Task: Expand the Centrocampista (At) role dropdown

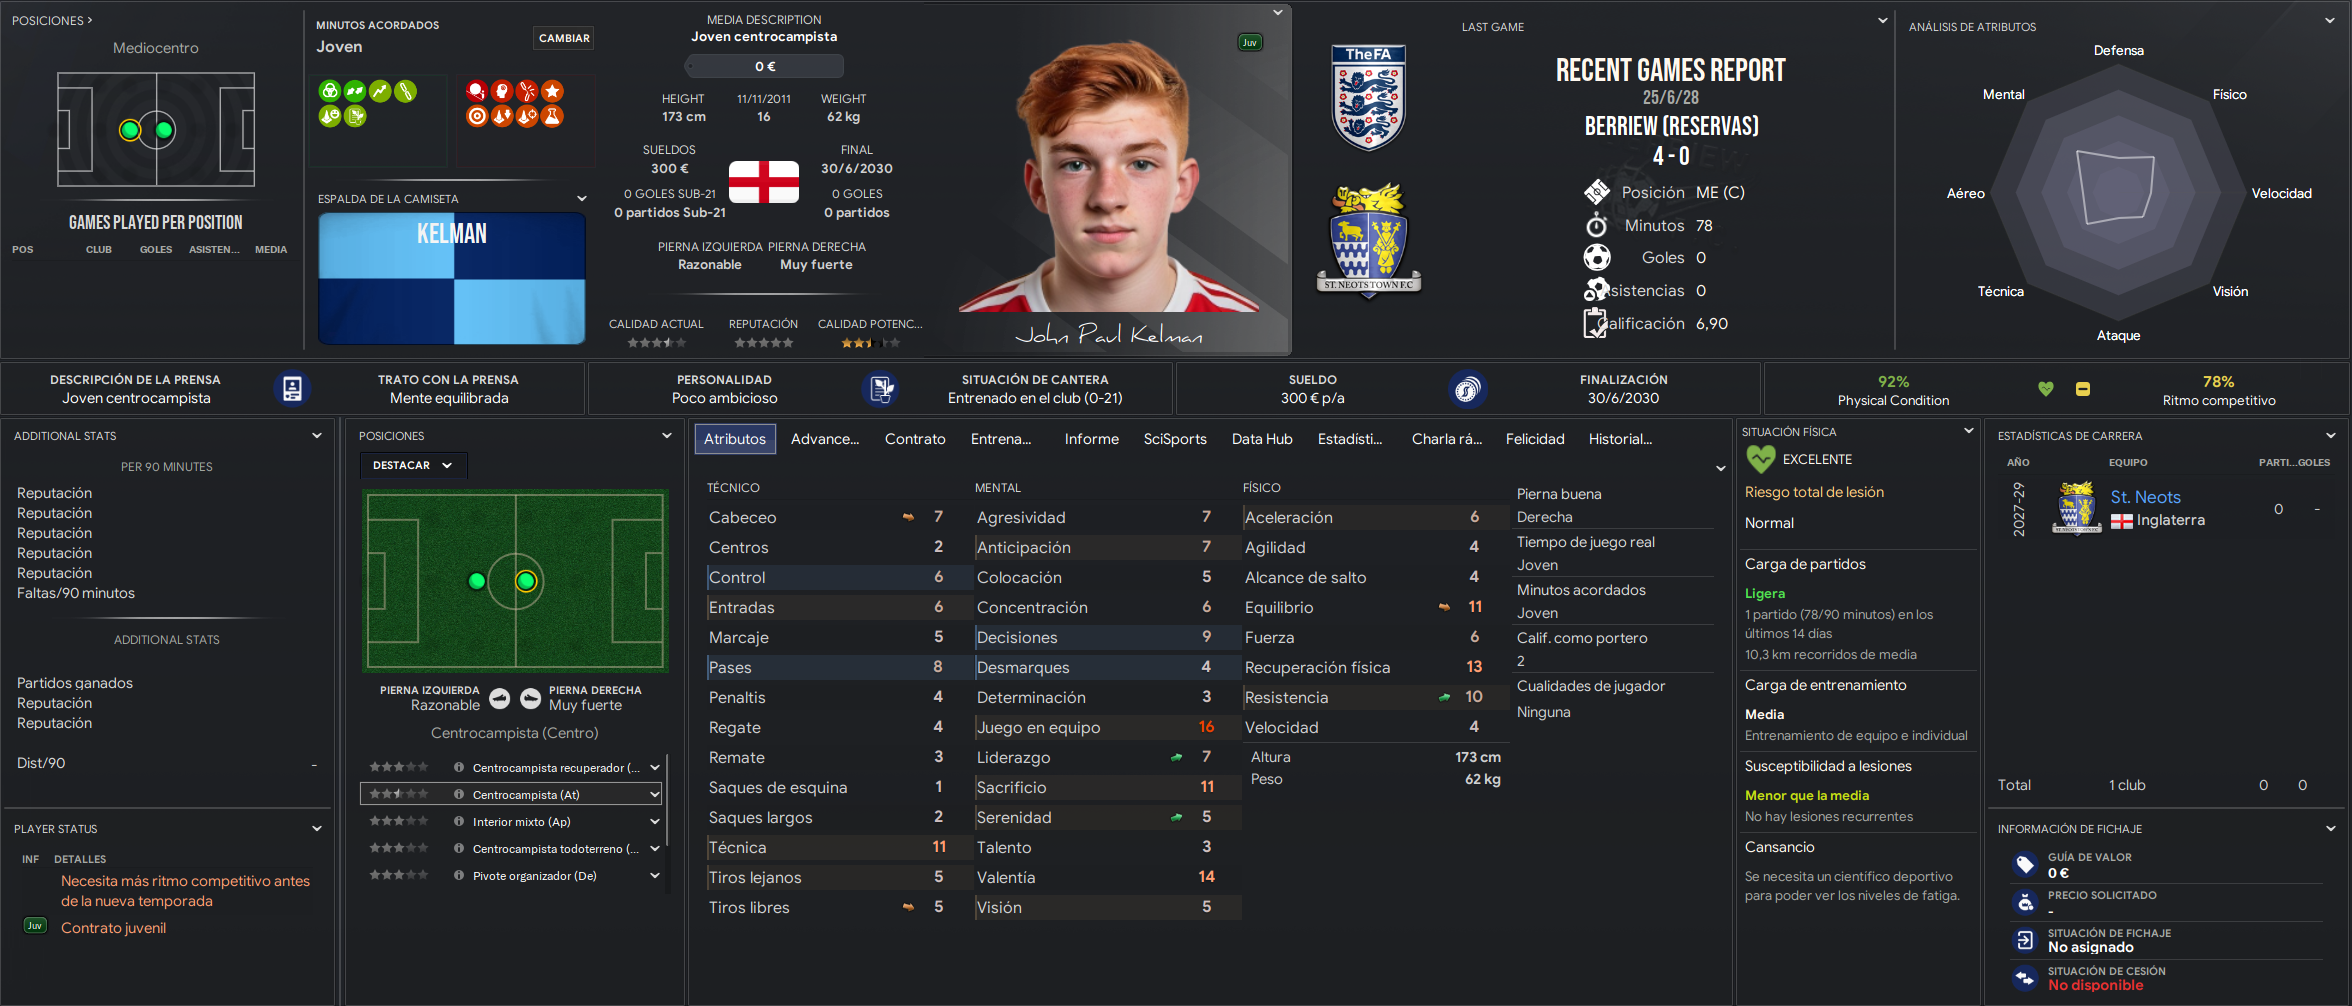Action: [655, 795]
